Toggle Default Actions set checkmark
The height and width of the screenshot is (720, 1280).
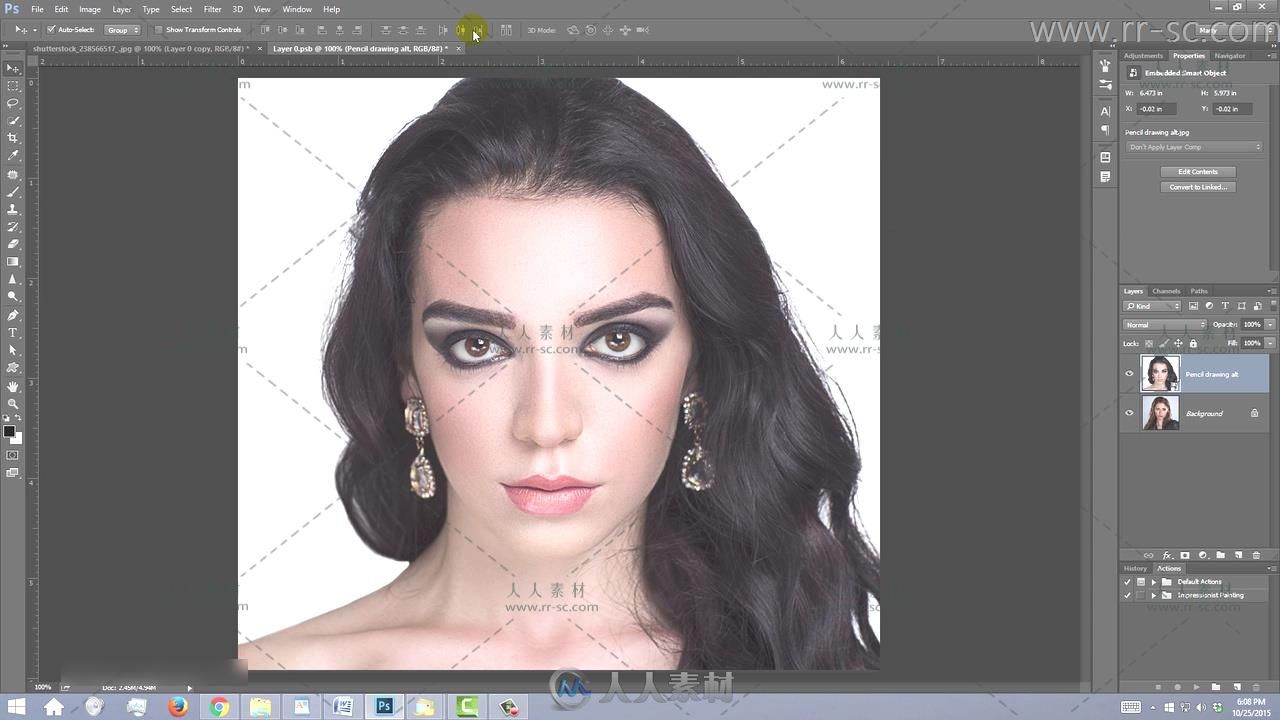tap(1128, 582)
